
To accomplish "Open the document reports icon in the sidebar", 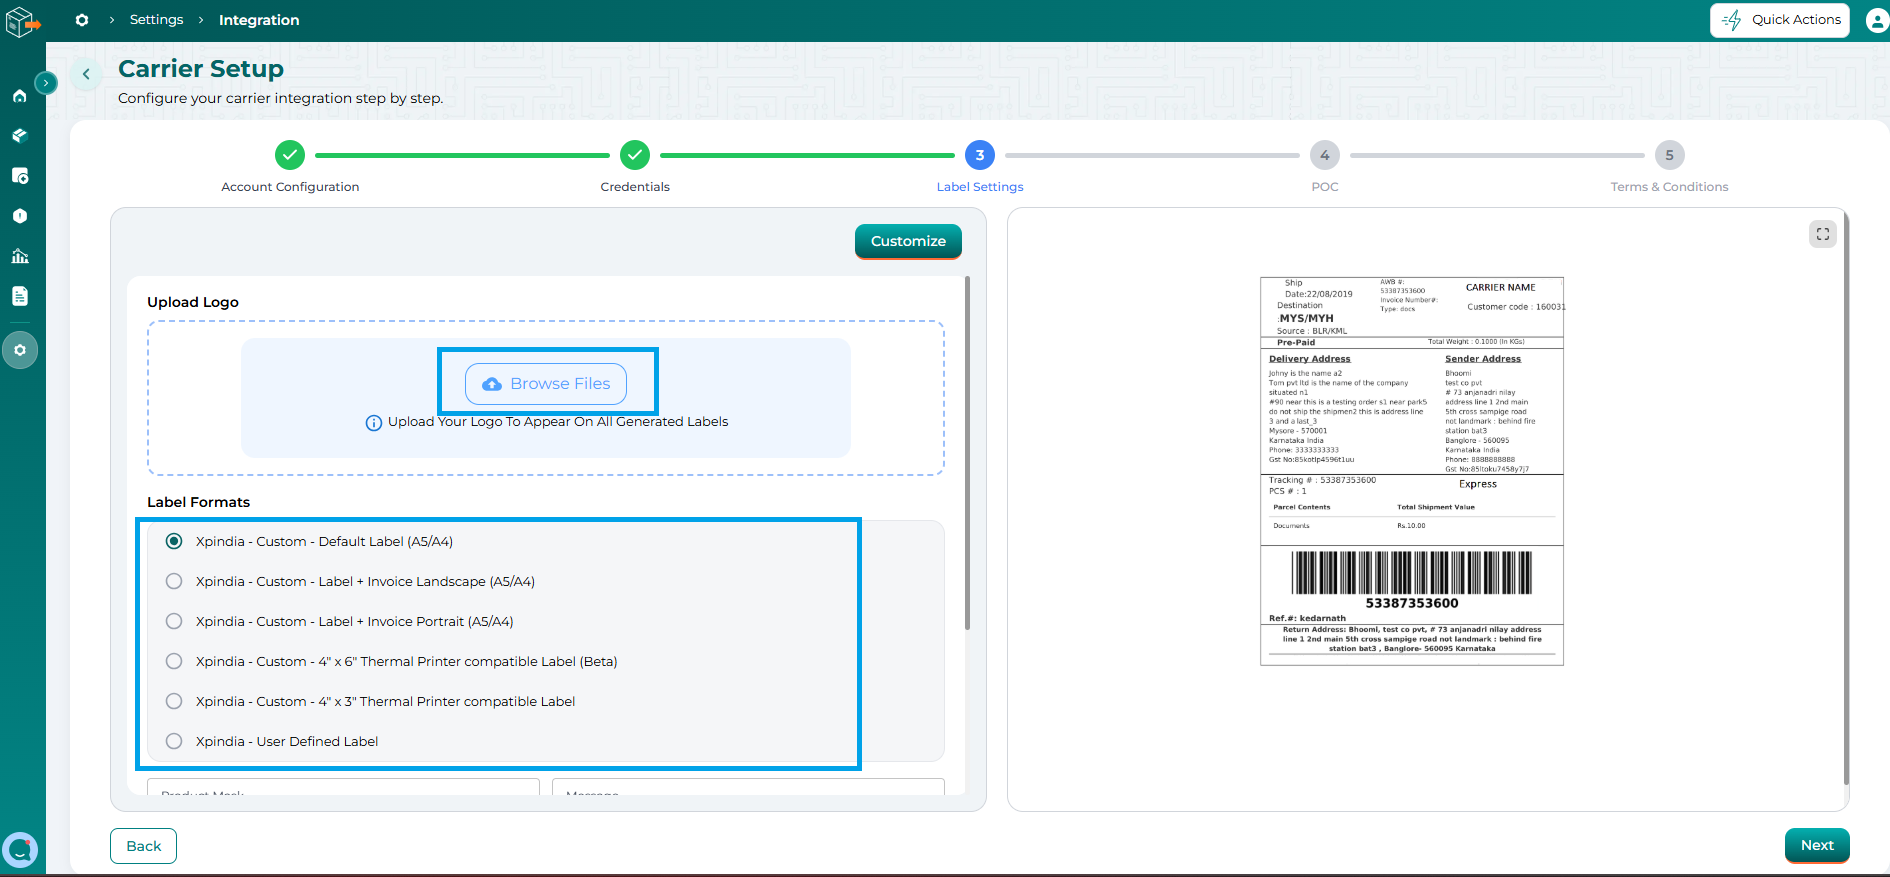I will coord(20,296).
